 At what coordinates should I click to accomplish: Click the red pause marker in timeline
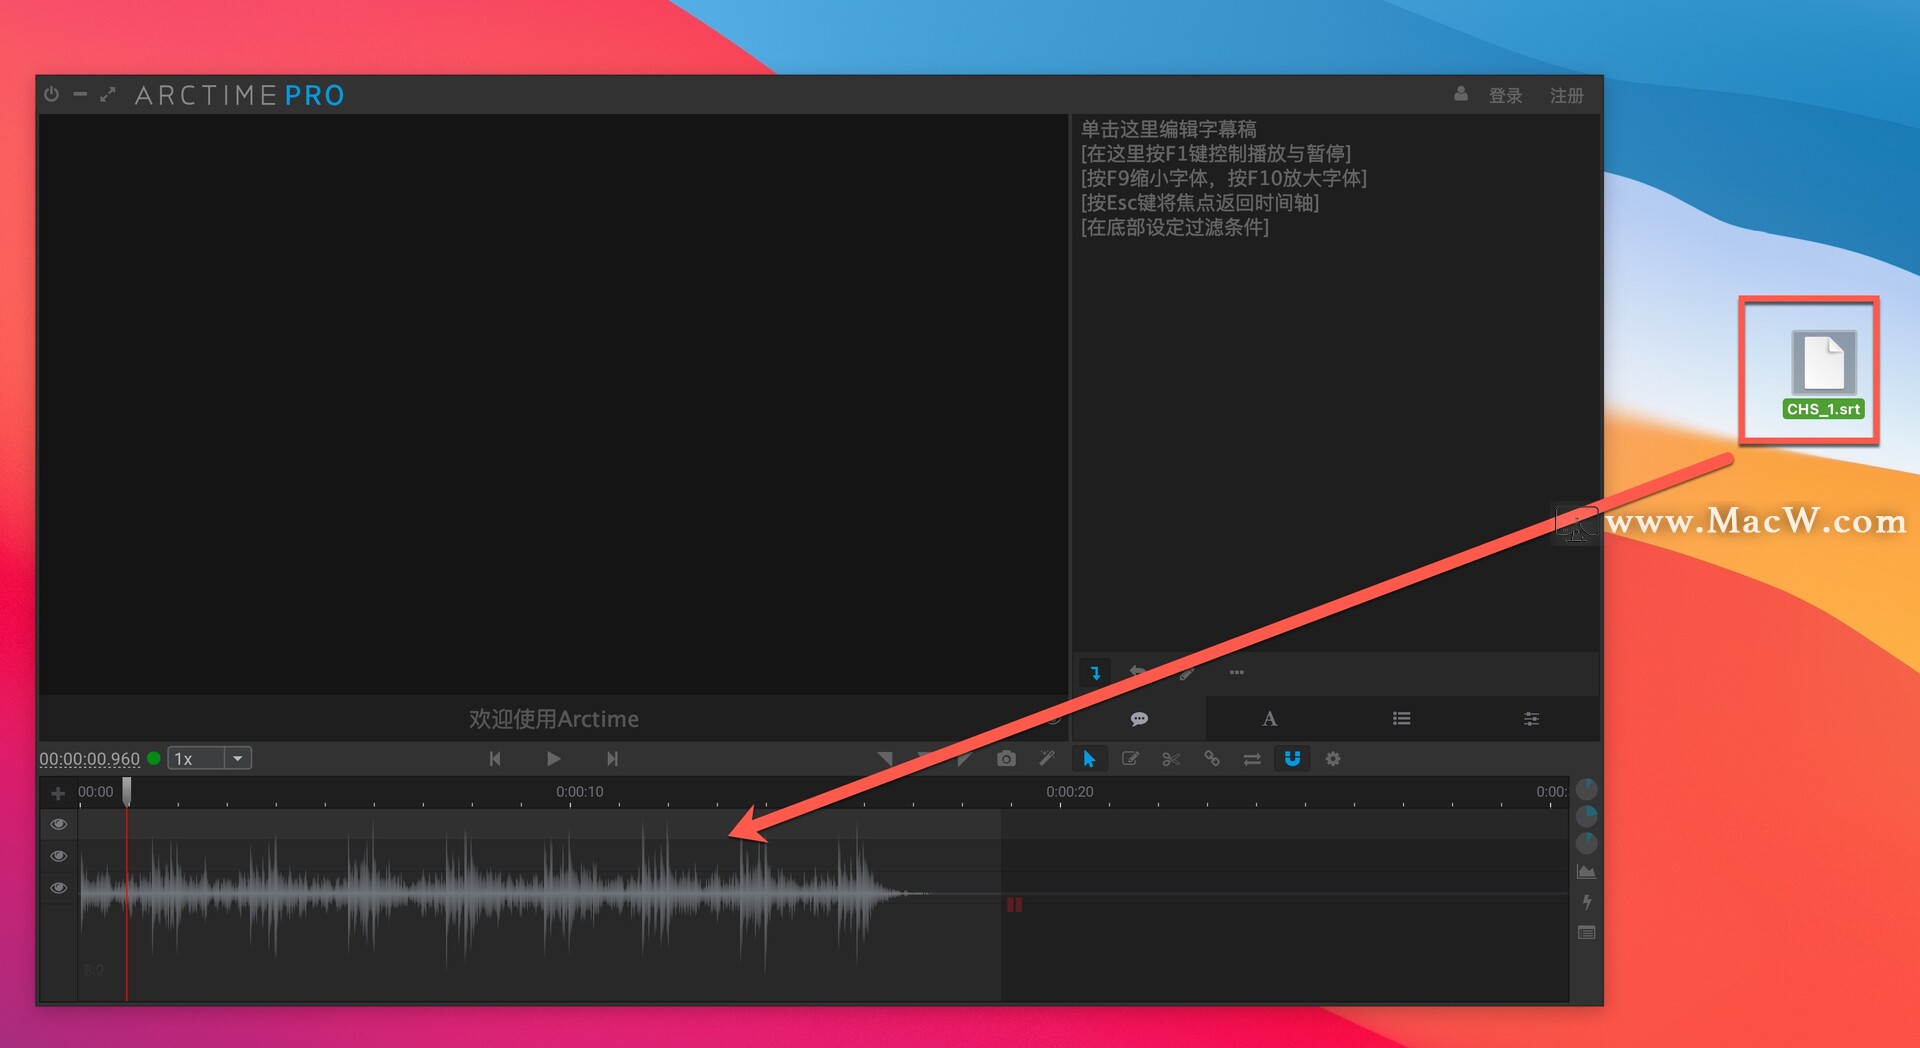click(x=1014, y=905)
